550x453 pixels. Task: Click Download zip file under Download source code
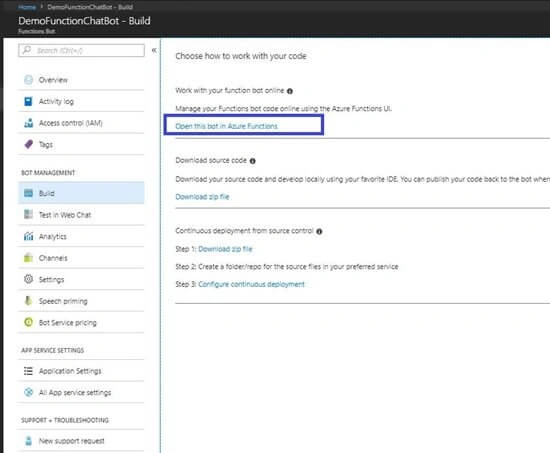pyautogui.click(x=202, y=196)
